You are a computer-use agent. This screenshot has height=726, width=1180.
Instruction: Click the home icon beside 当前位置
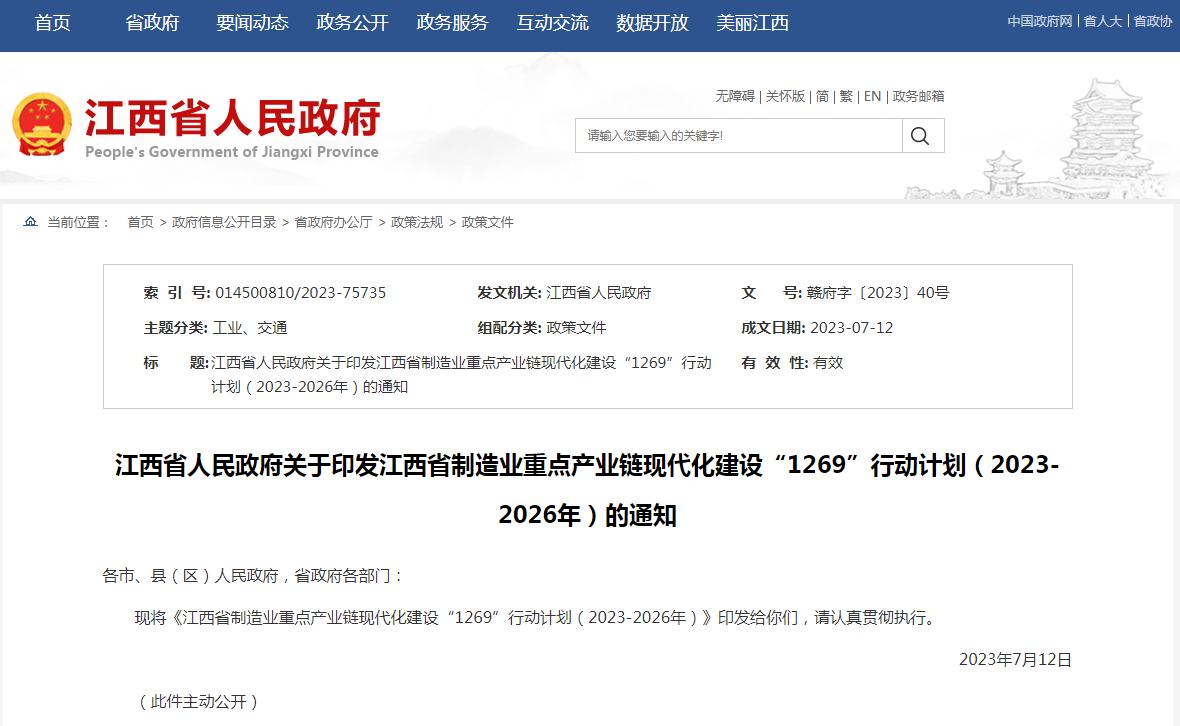30,222
